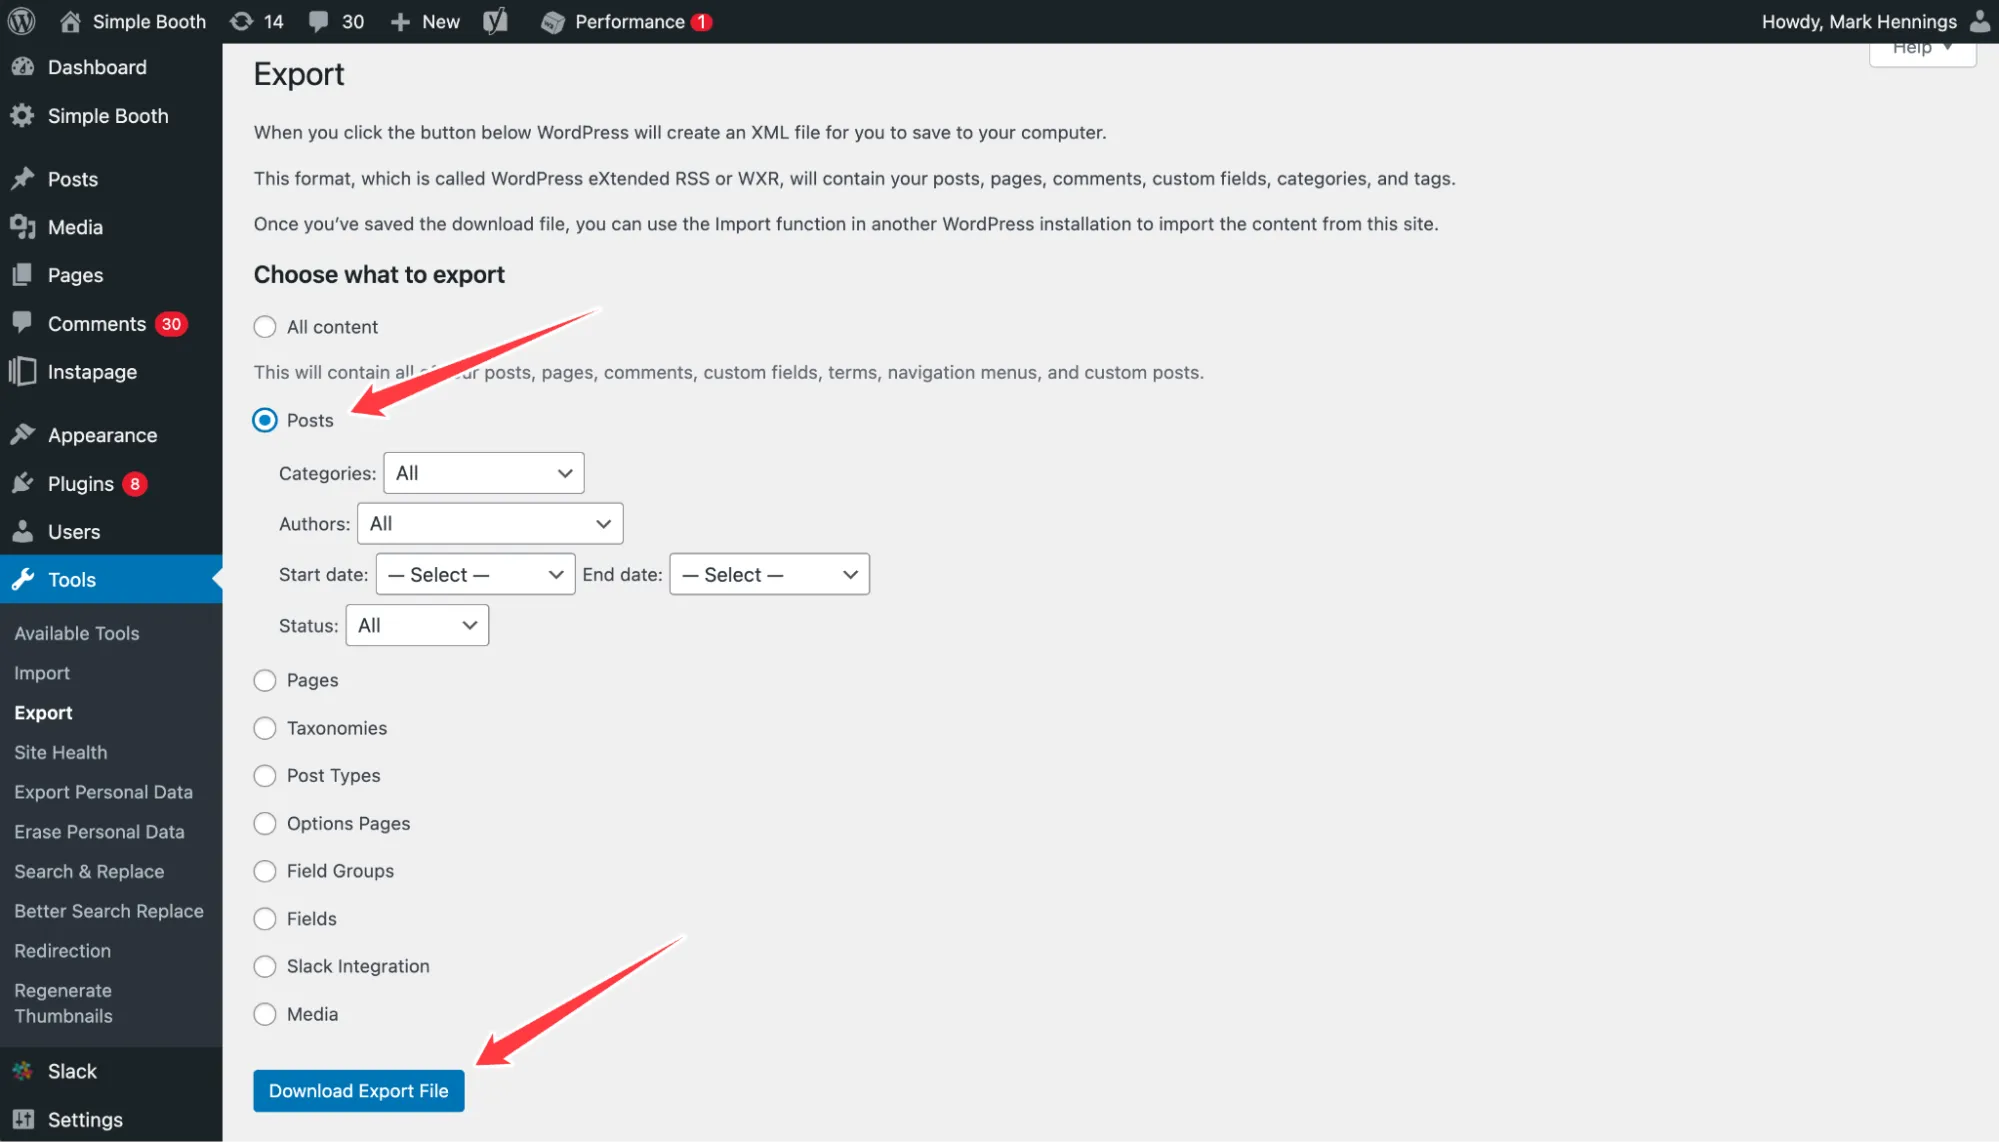Image resolution: width=1999 pixels, height=1143 pixels.
Task: Open the Start date dropdown
Action: click(476, 574)
